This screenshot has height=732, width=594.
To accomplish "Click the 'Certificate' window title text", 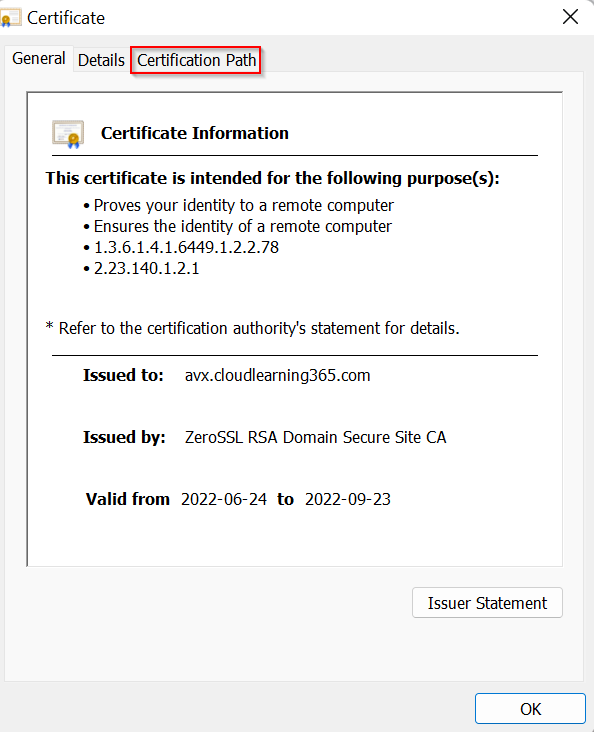I will 66,18.
